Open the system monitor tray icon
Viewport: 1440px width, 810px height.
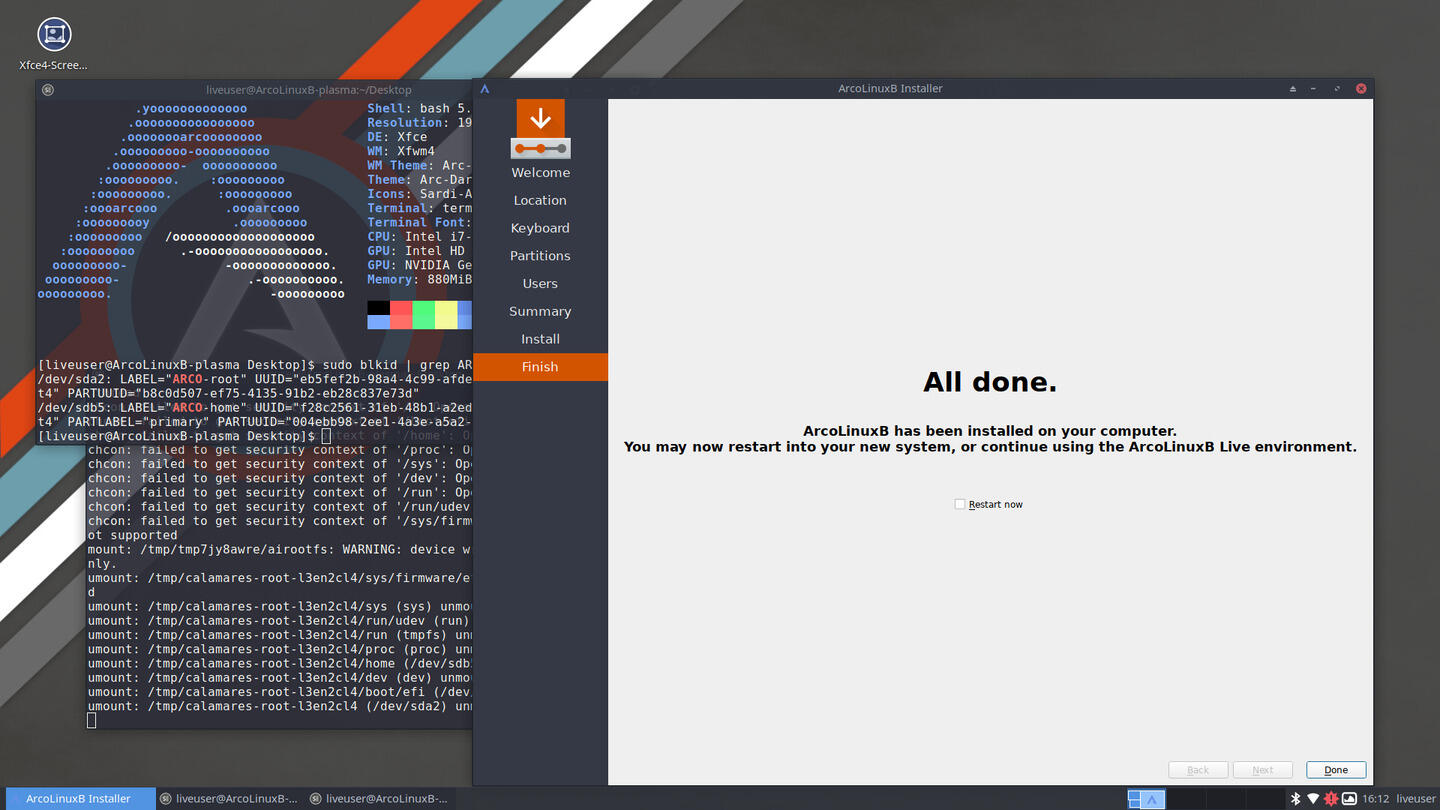tap(1349, 798)
